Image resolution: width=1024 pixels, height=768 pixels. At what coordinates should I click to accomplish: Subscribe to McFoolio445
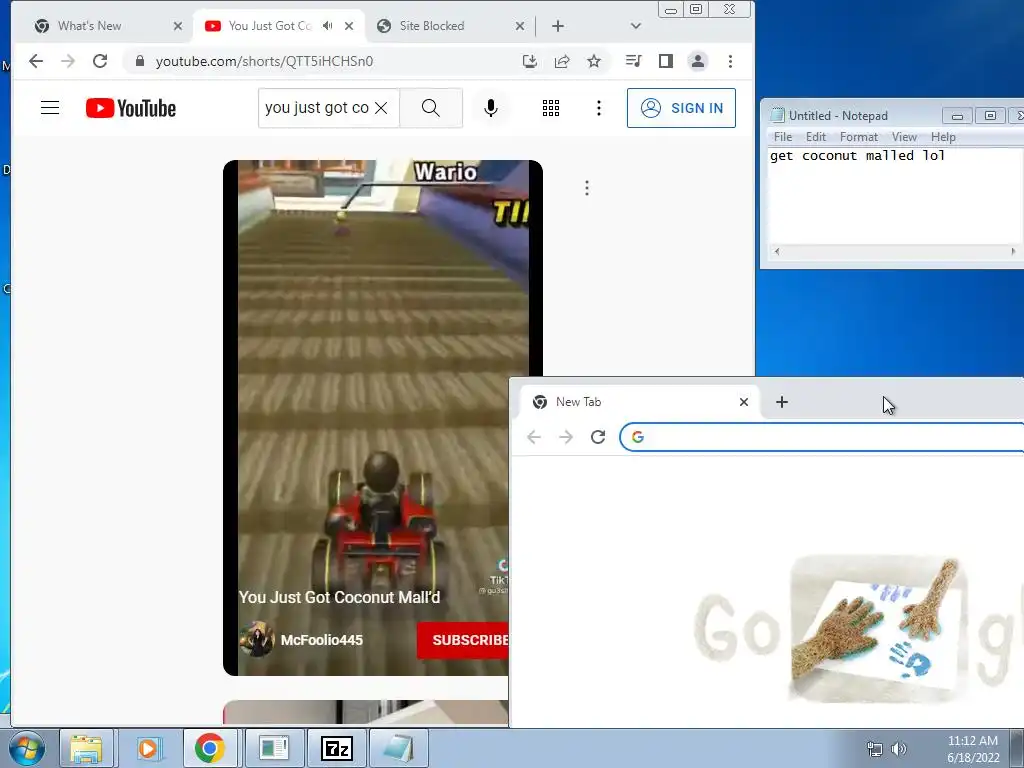coord(463,640)
